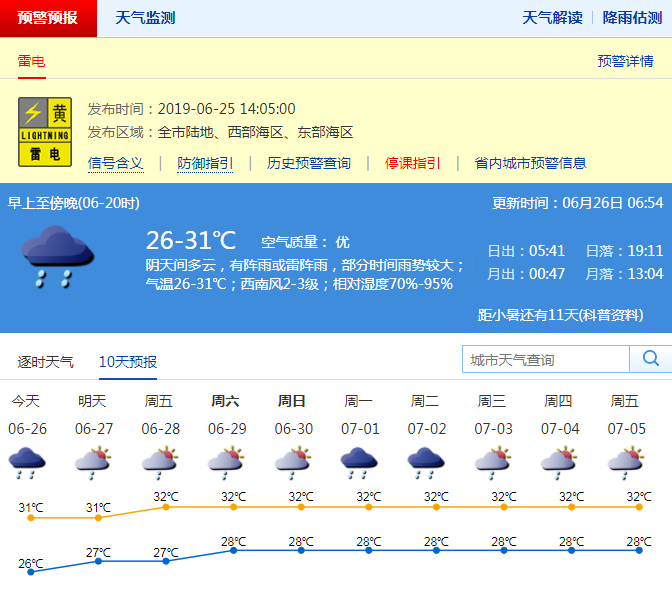Click the 城市天气查询 search field

tap(545, 359)
